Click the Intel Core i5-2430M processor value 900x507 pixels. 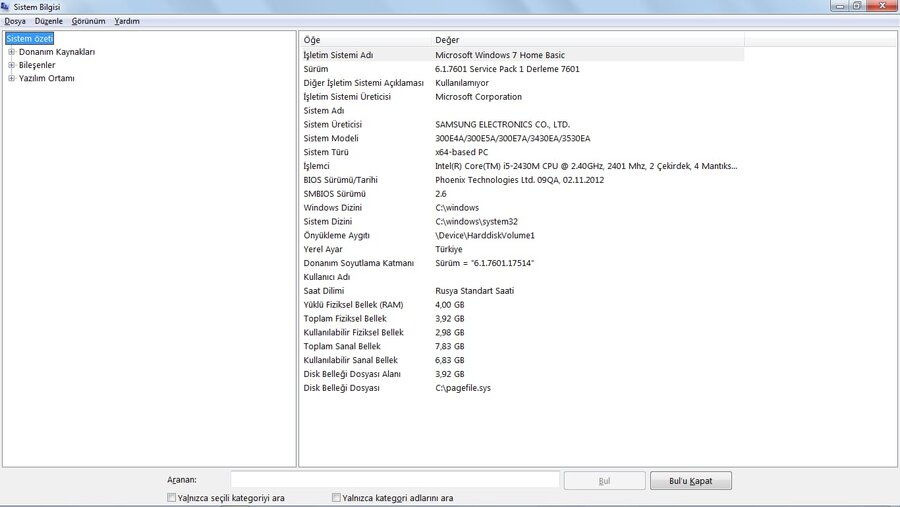click(586, 166)
